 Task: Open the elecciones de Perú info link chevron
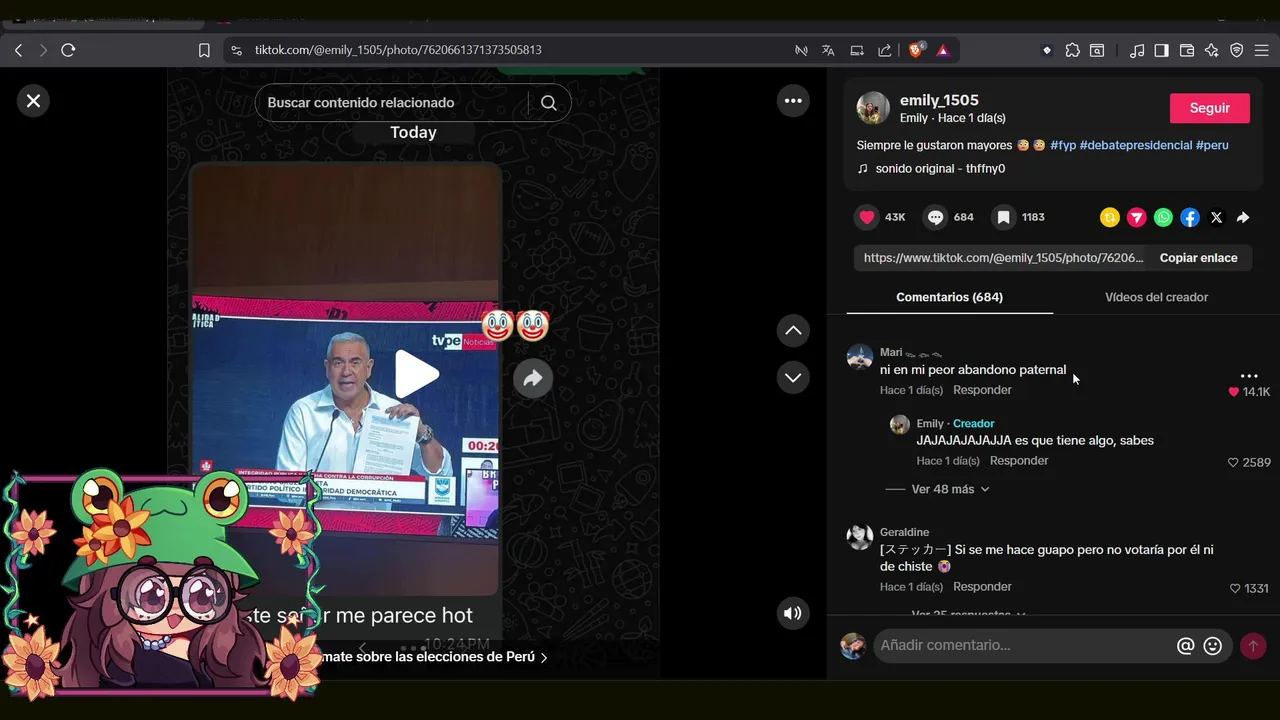click(544, 657)
